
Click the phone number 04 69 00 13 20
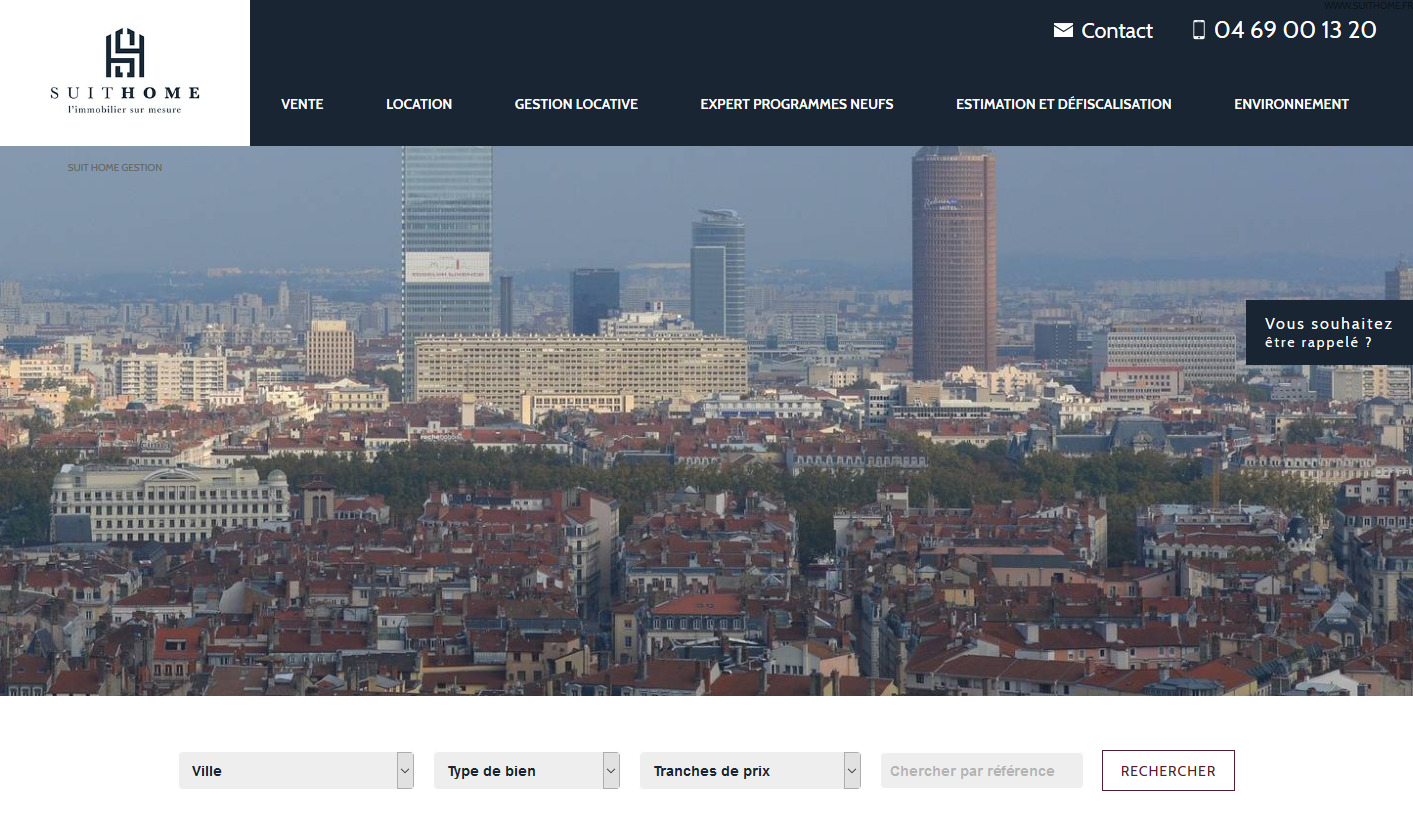coord(1295,30)
